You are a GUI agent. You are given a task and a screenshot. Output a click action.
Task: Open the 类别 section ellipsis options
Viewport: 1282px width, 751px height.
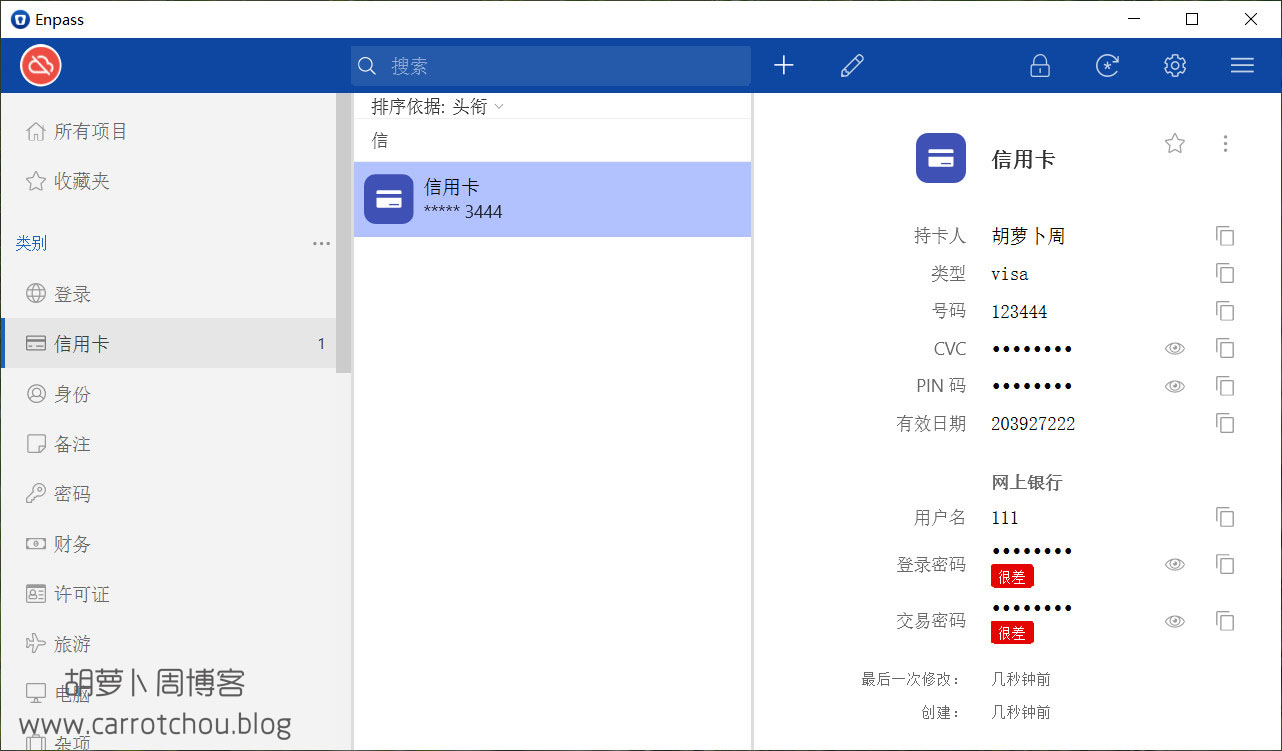321,243
